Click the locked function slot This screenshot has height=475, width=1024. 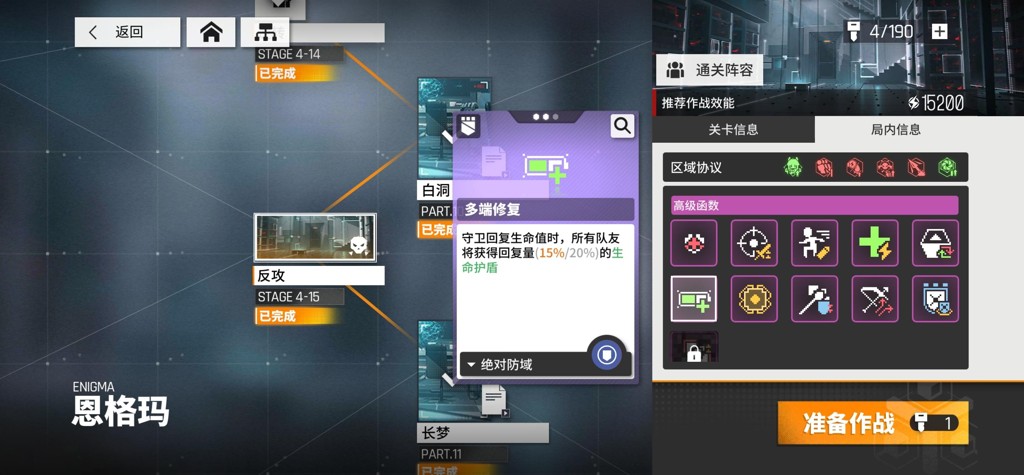[694, 347]
